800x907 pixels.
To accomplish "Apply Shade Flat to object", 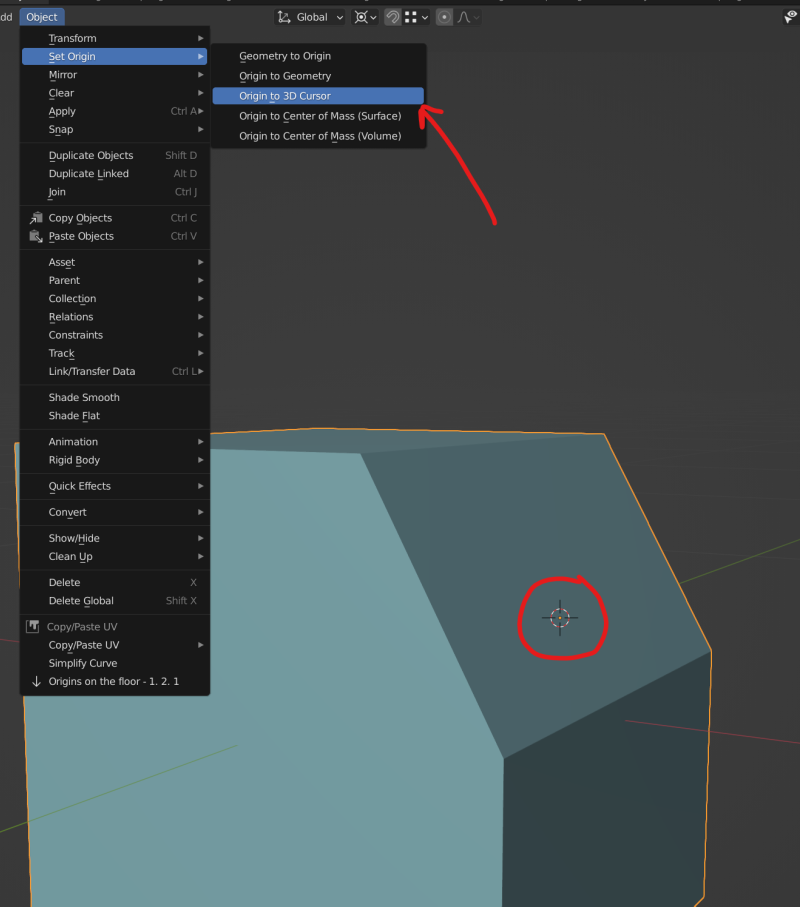I will (x=115, y=415).
